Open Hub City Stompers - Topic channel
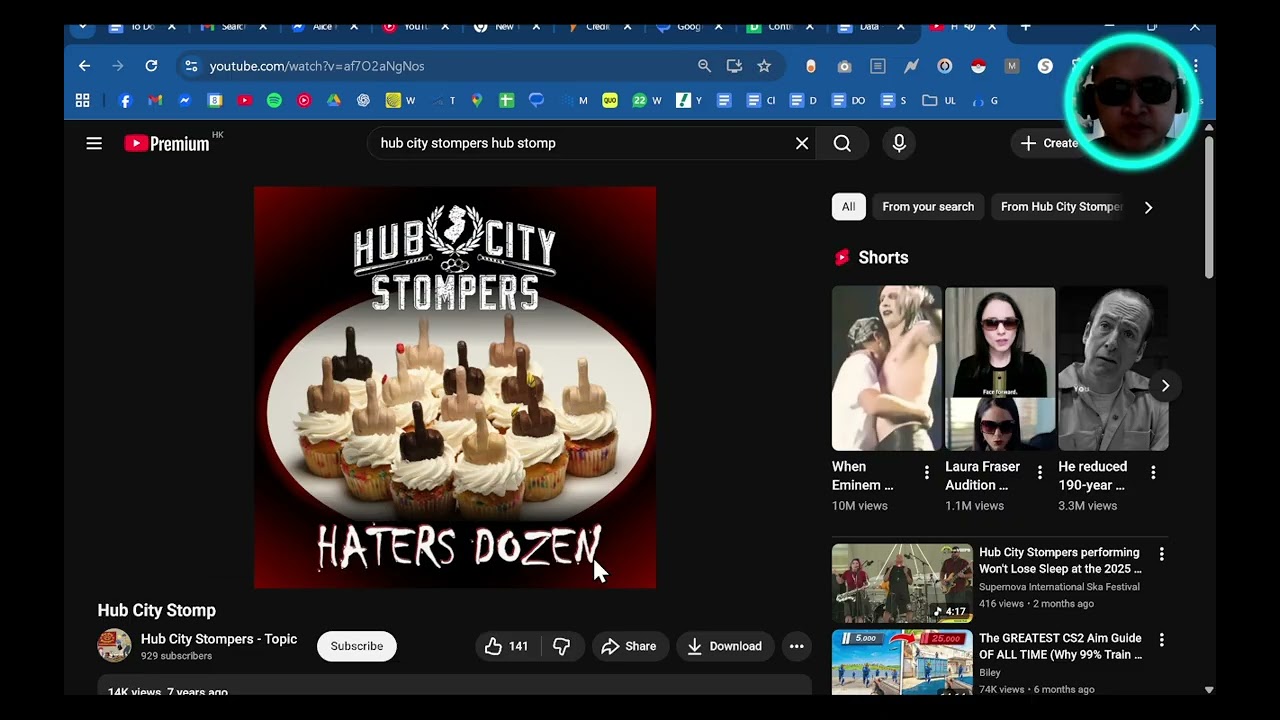Screen dimensions: 1280x720 coord(219,639)
